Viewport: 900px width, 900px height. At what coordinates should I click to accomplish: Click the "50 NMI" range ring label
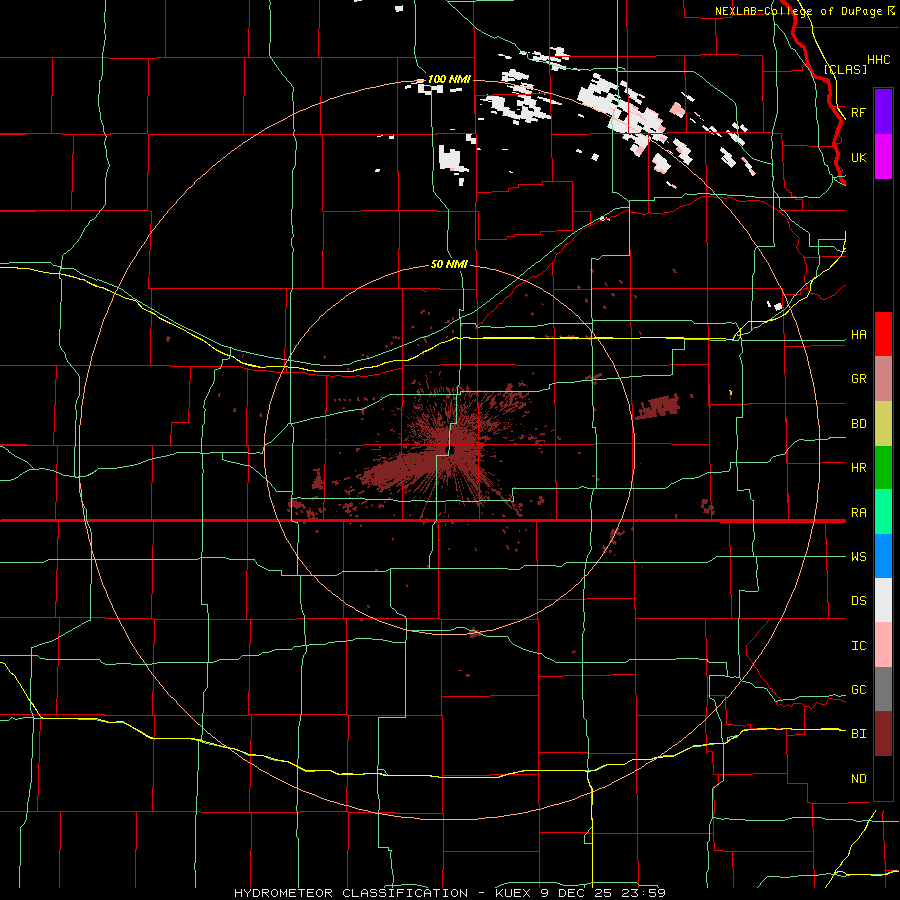click(x=449, y=265)
